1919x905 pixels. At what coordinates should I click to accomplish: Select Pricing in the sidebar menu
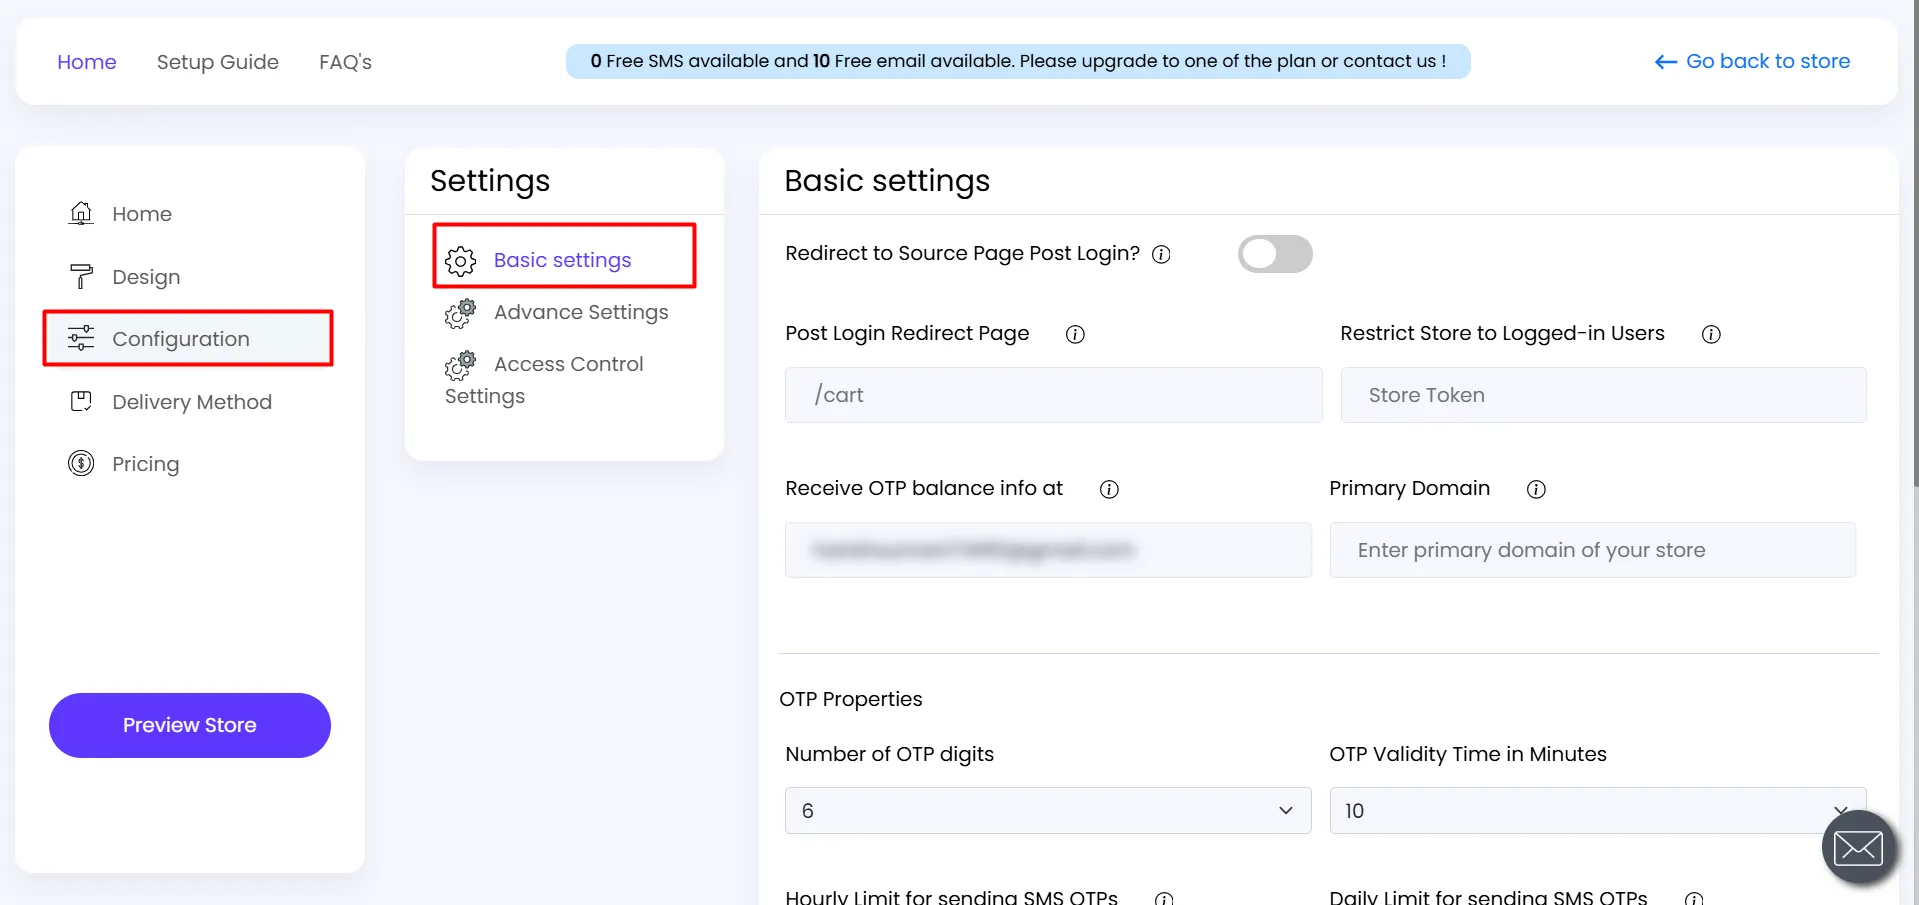tap(146, 463)
